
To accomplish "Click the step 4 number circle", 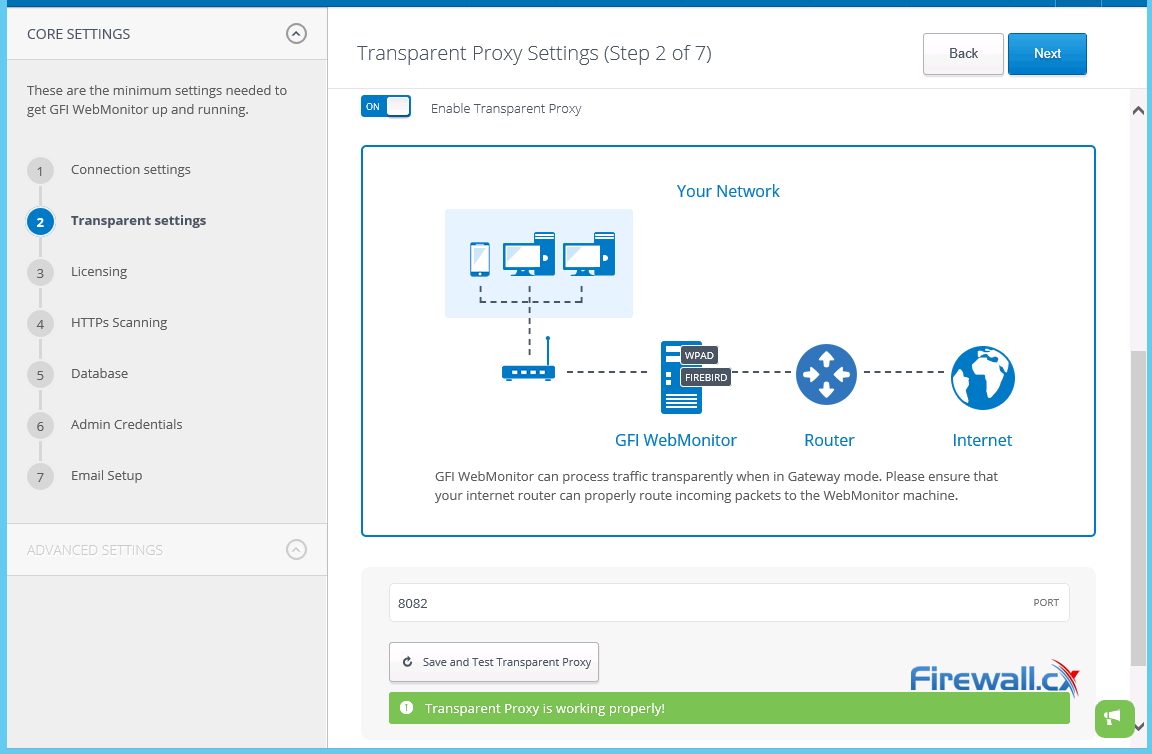I will pos(40,324).
